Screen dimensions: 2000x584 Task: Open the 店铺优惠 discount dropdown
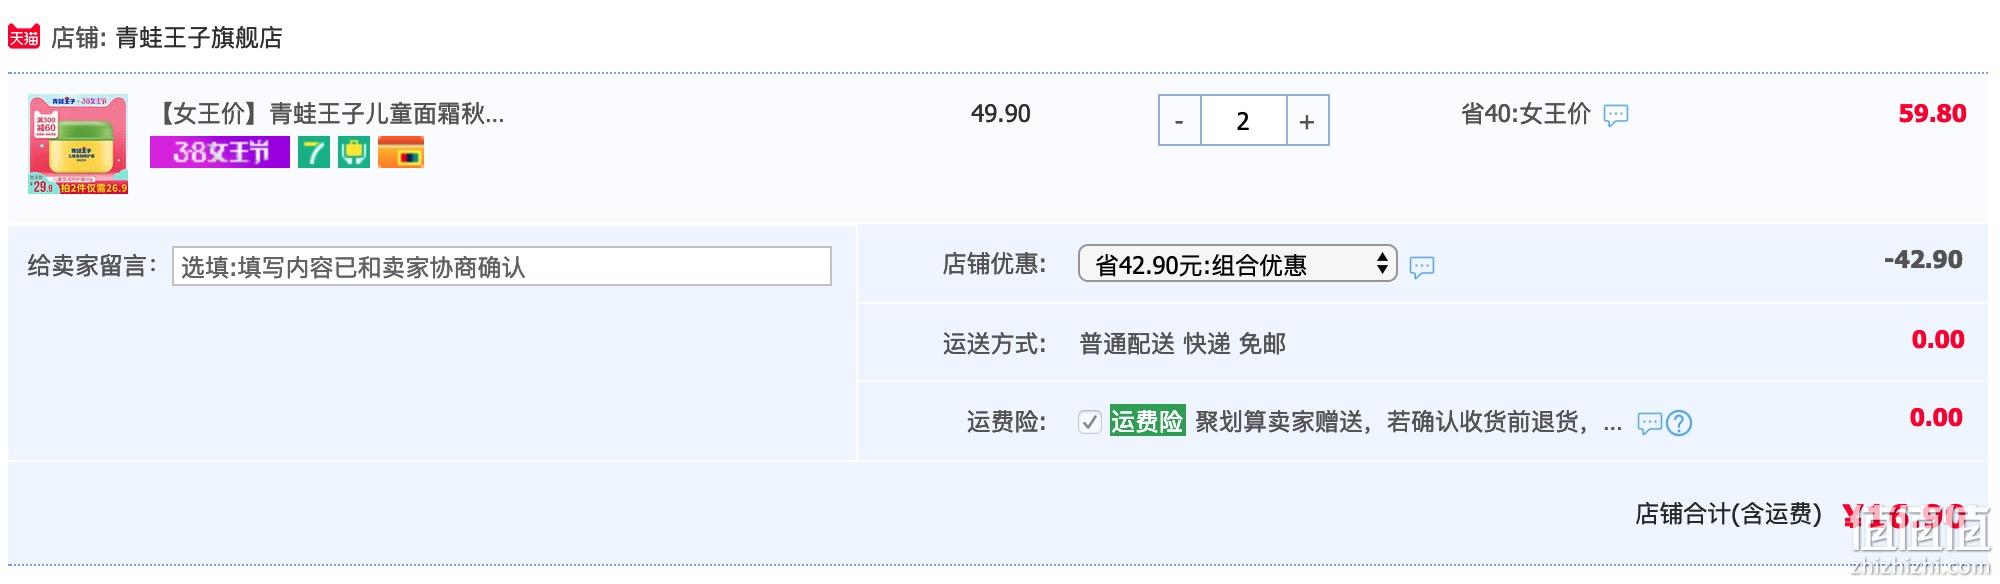1238,264
